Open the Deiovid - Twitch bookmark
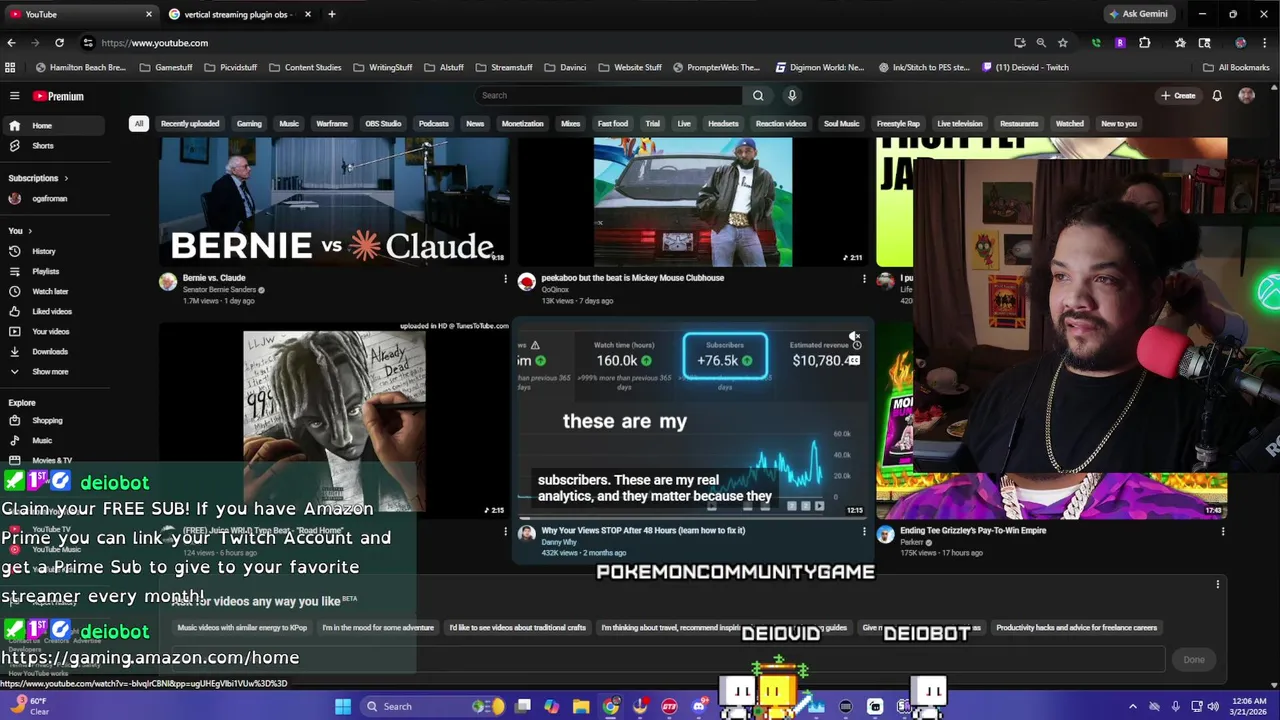 1026,68
